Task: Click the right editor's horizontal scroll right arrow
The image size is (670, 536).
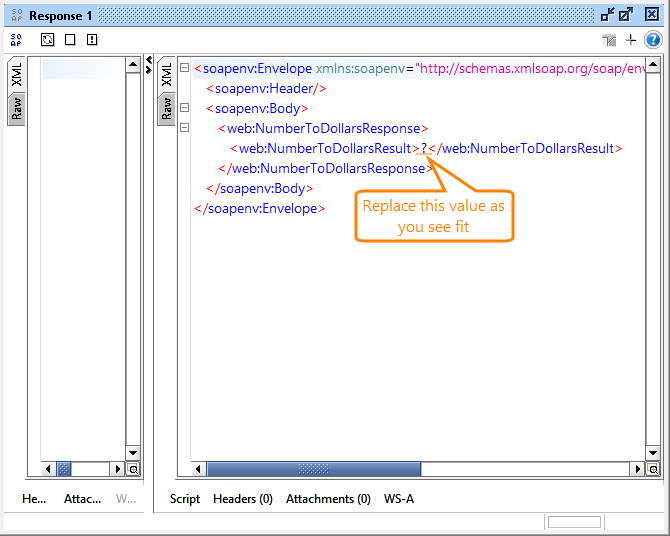Action: [637, 469]
